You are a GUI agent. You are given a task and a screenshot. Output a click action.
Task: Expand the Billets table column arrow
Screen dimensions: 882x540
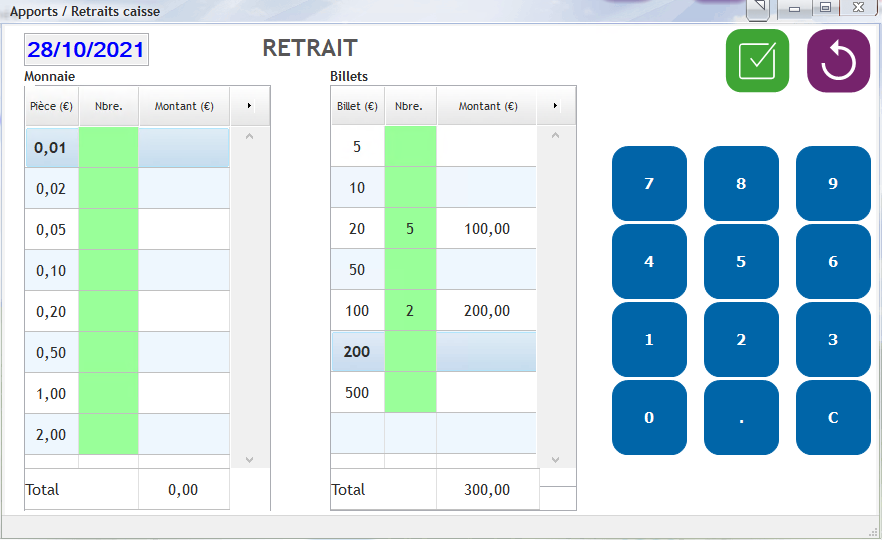[x=555, y=106]
